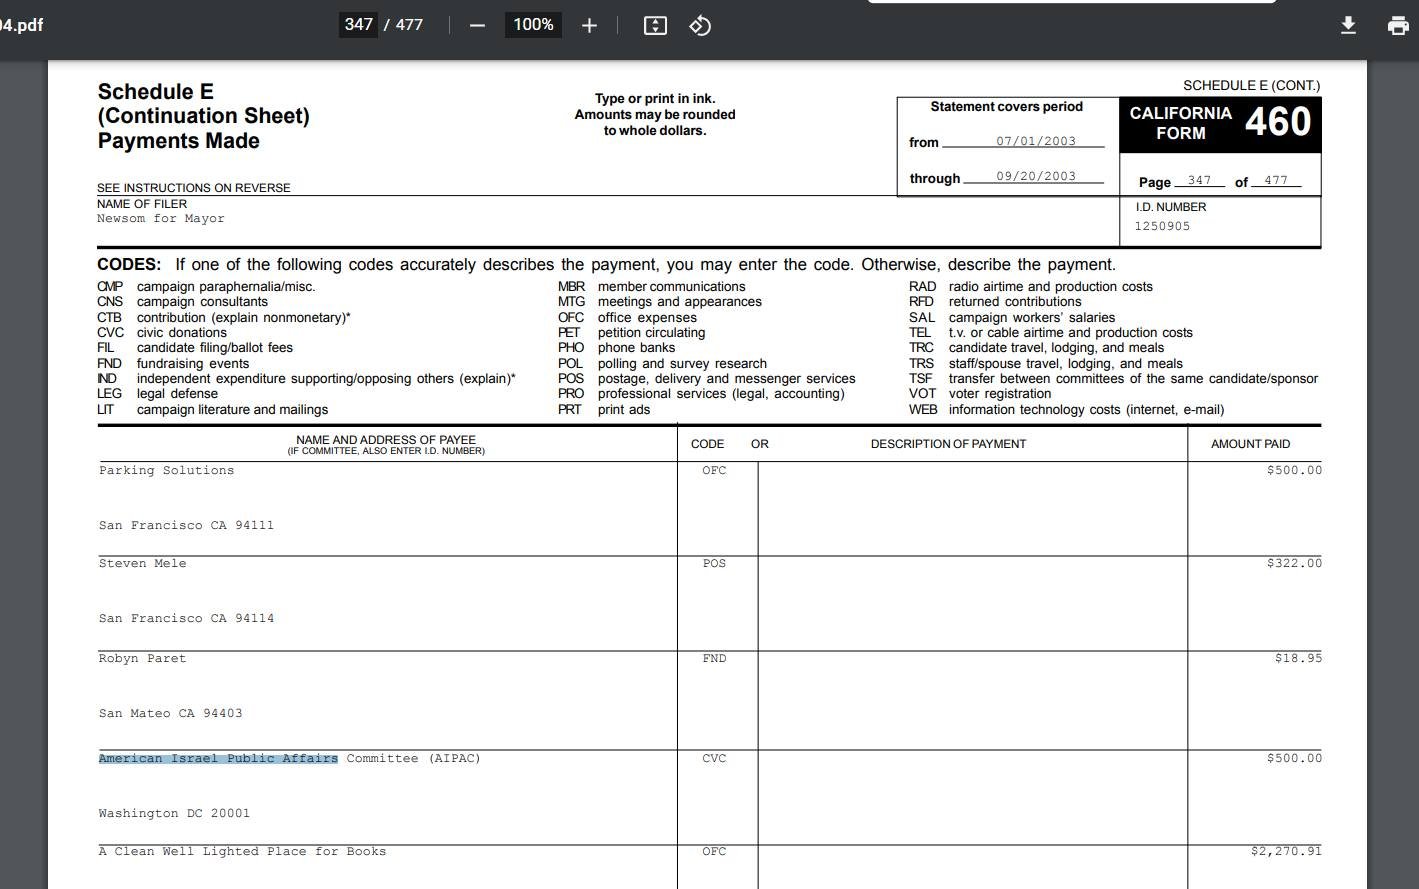Click the SEE INSTRUCTIONS ON REVERSE text

194,188
